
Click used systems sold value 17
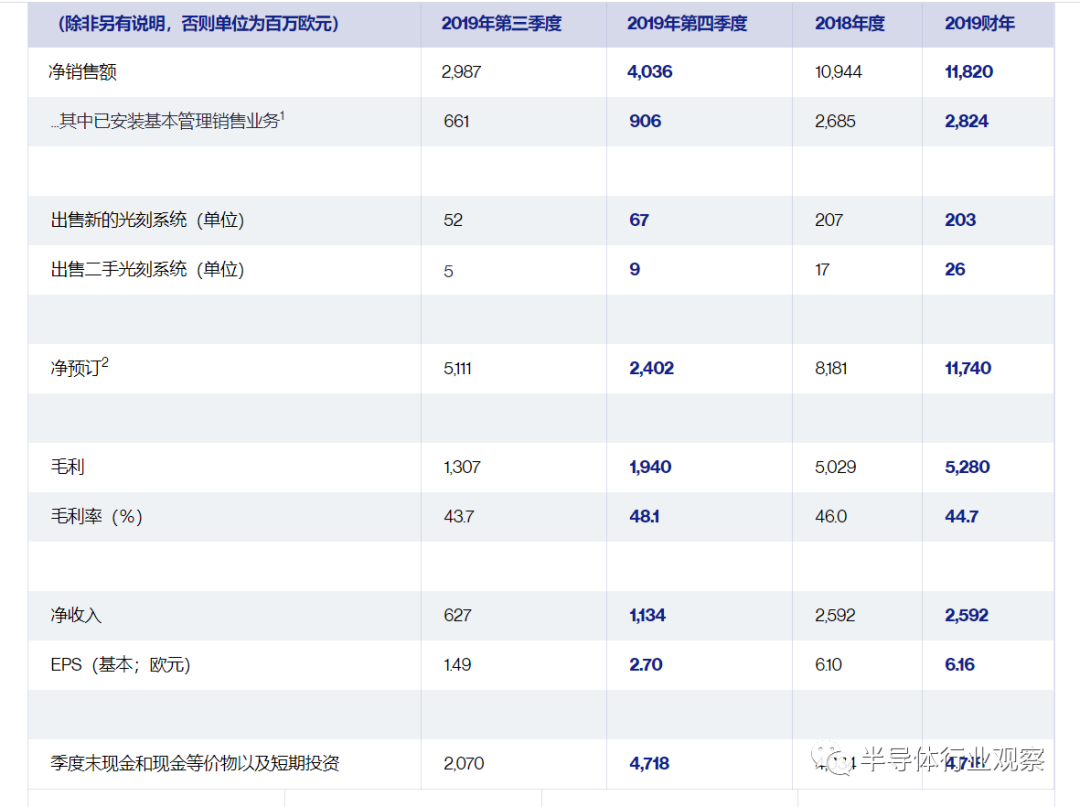point(822,269)
